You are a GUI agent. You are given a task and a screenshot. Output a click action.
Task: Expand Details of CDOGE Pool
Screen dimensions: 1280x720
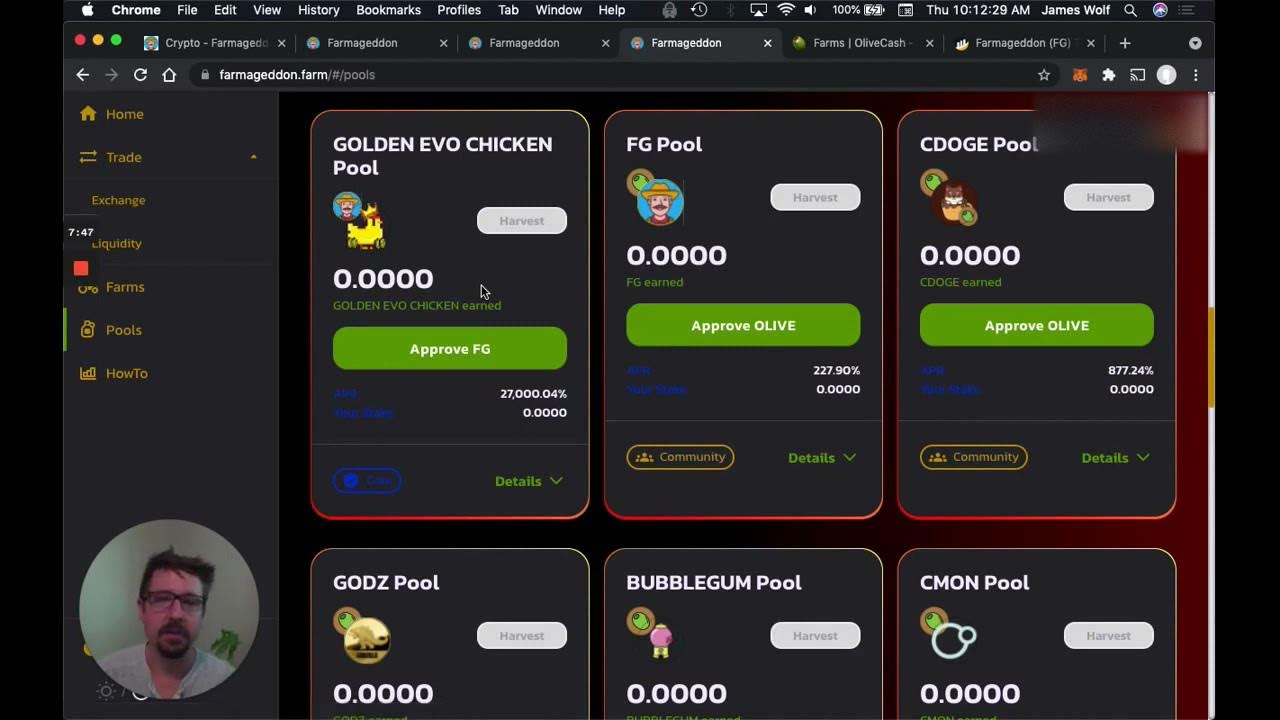pos(1116,457)
